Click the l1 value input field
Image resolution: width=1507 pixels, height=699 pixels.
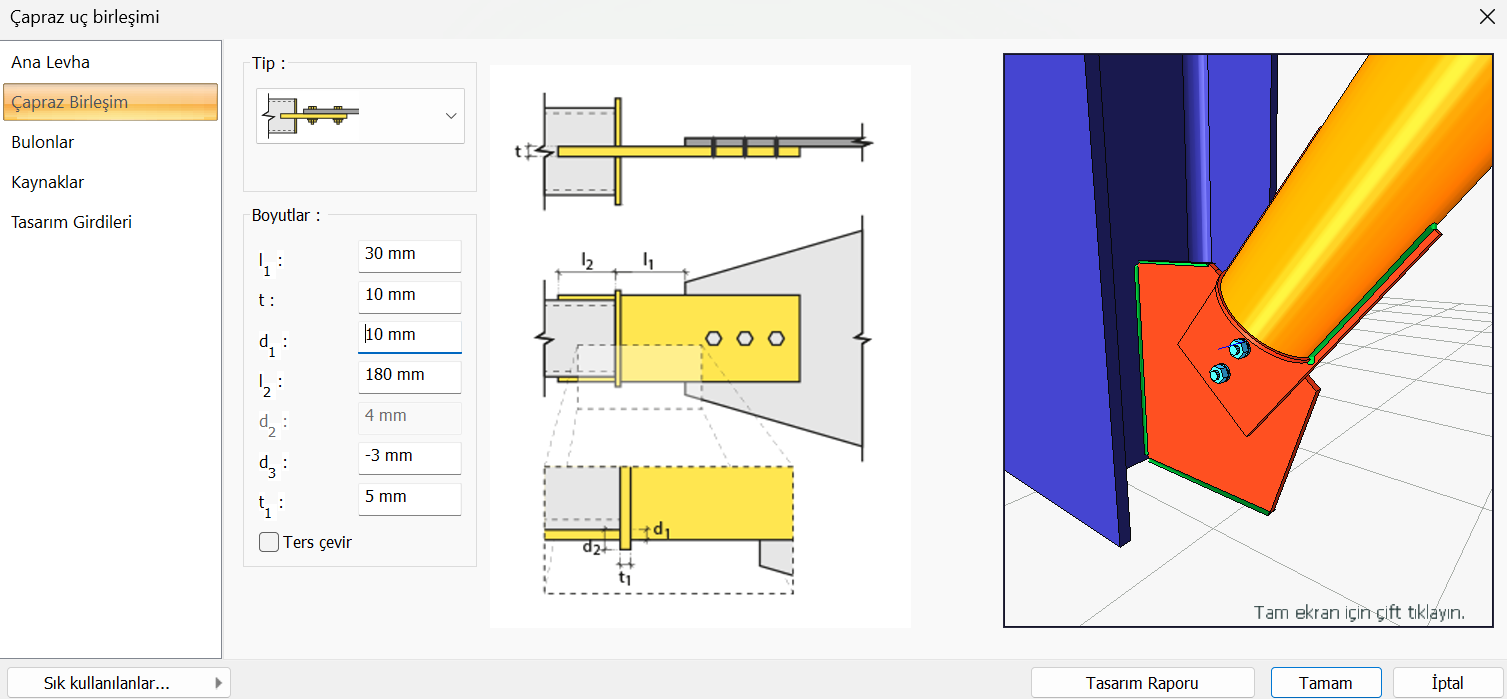pos(409,255)
